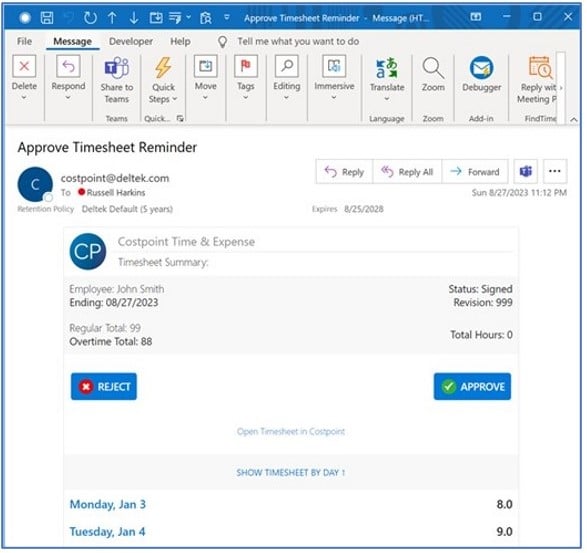This screenshot has height=553, width=587.
Task: Click the Quick Steps lightning icon
Action: 163,67
